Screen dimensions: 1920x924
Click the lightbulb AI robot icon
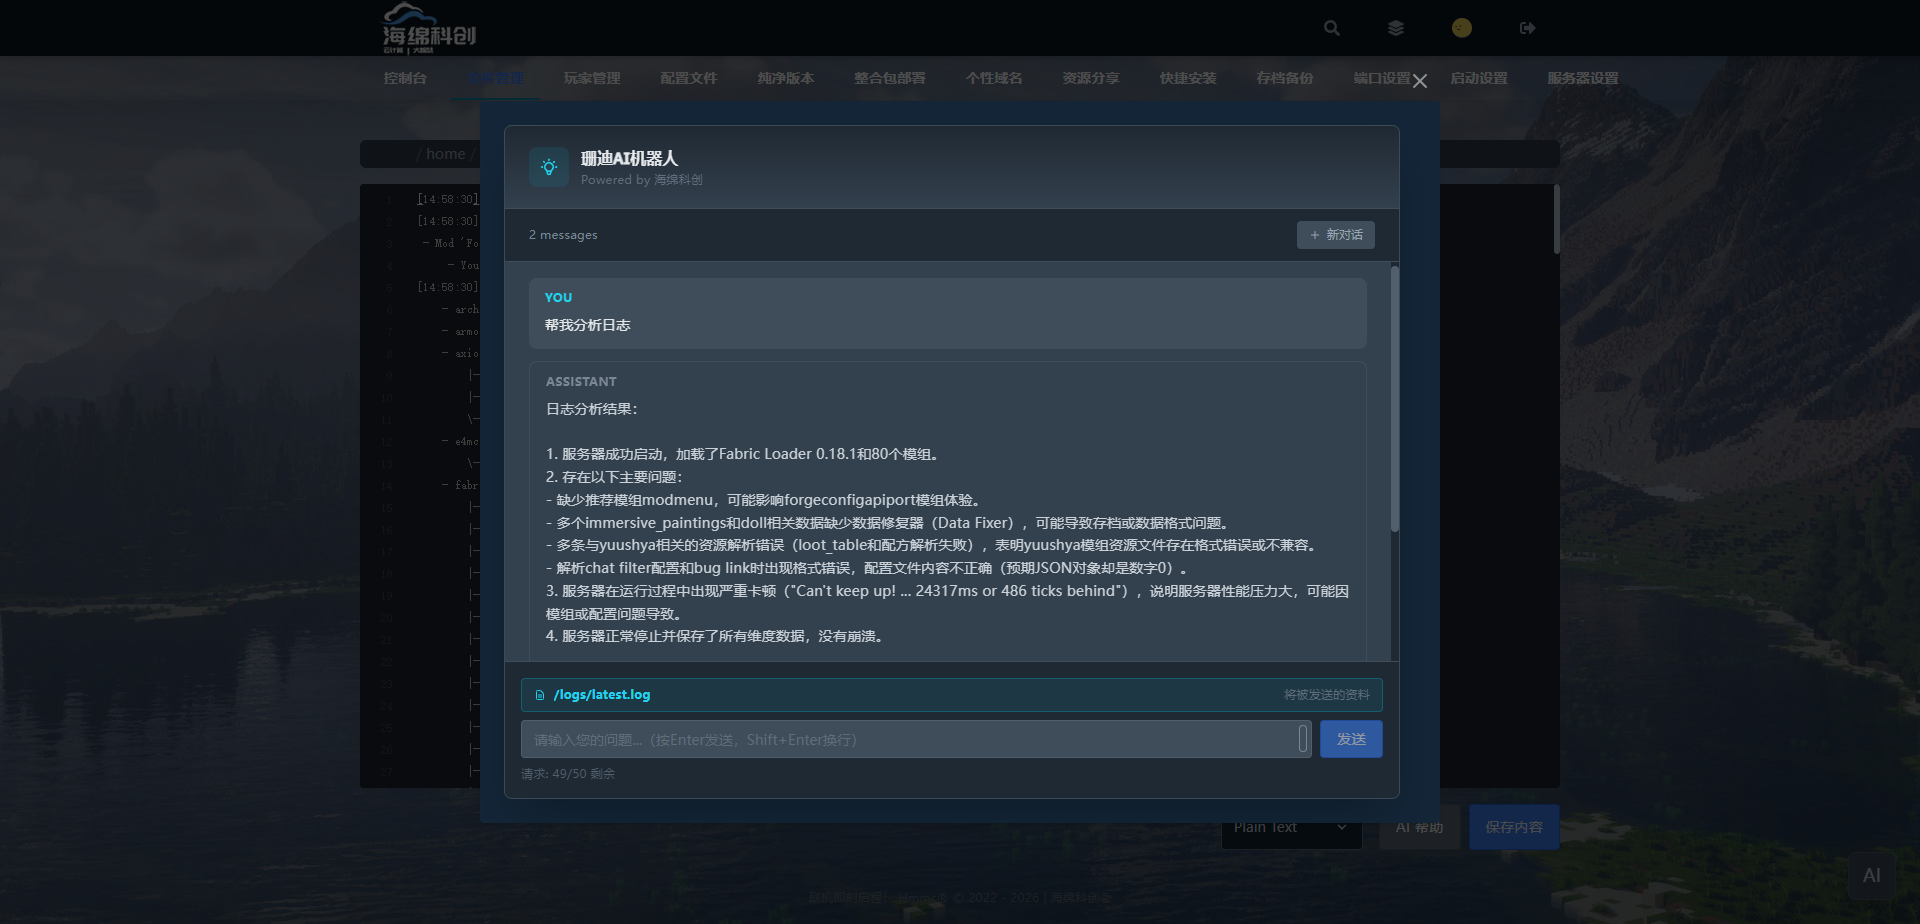coord(549,167)
